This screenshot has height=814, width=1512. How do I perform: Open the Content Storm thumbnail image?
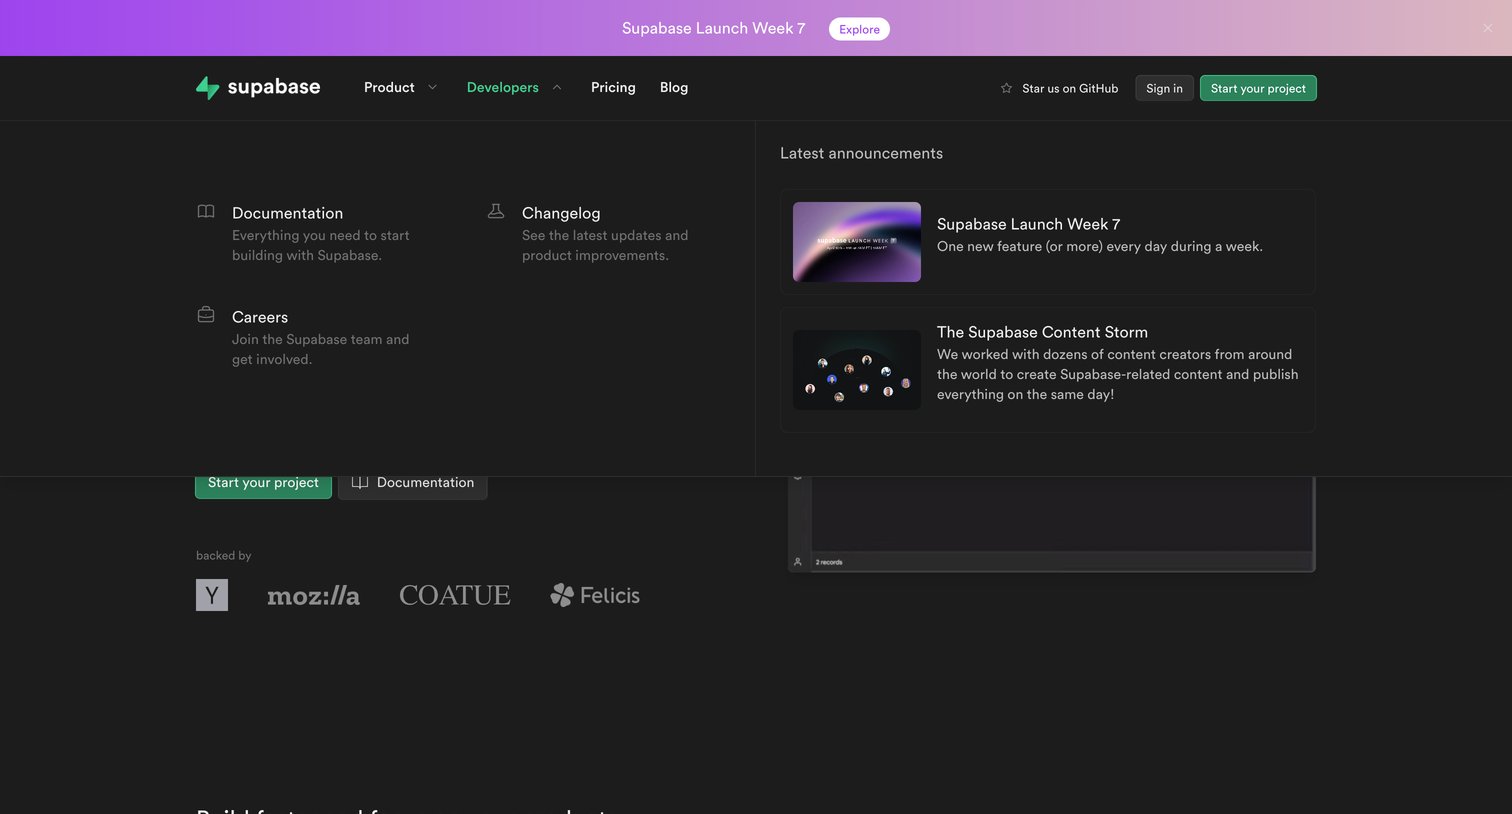(857, 370)
